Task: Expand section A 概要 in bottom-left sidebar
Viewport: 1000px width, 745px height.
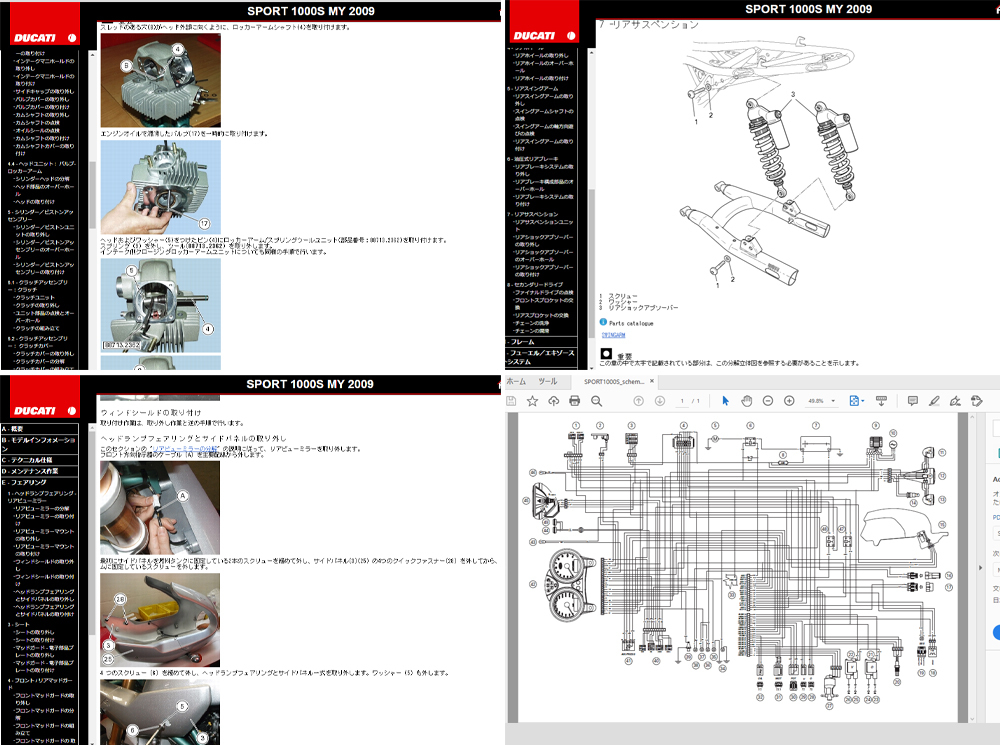Action: [40, 429]
